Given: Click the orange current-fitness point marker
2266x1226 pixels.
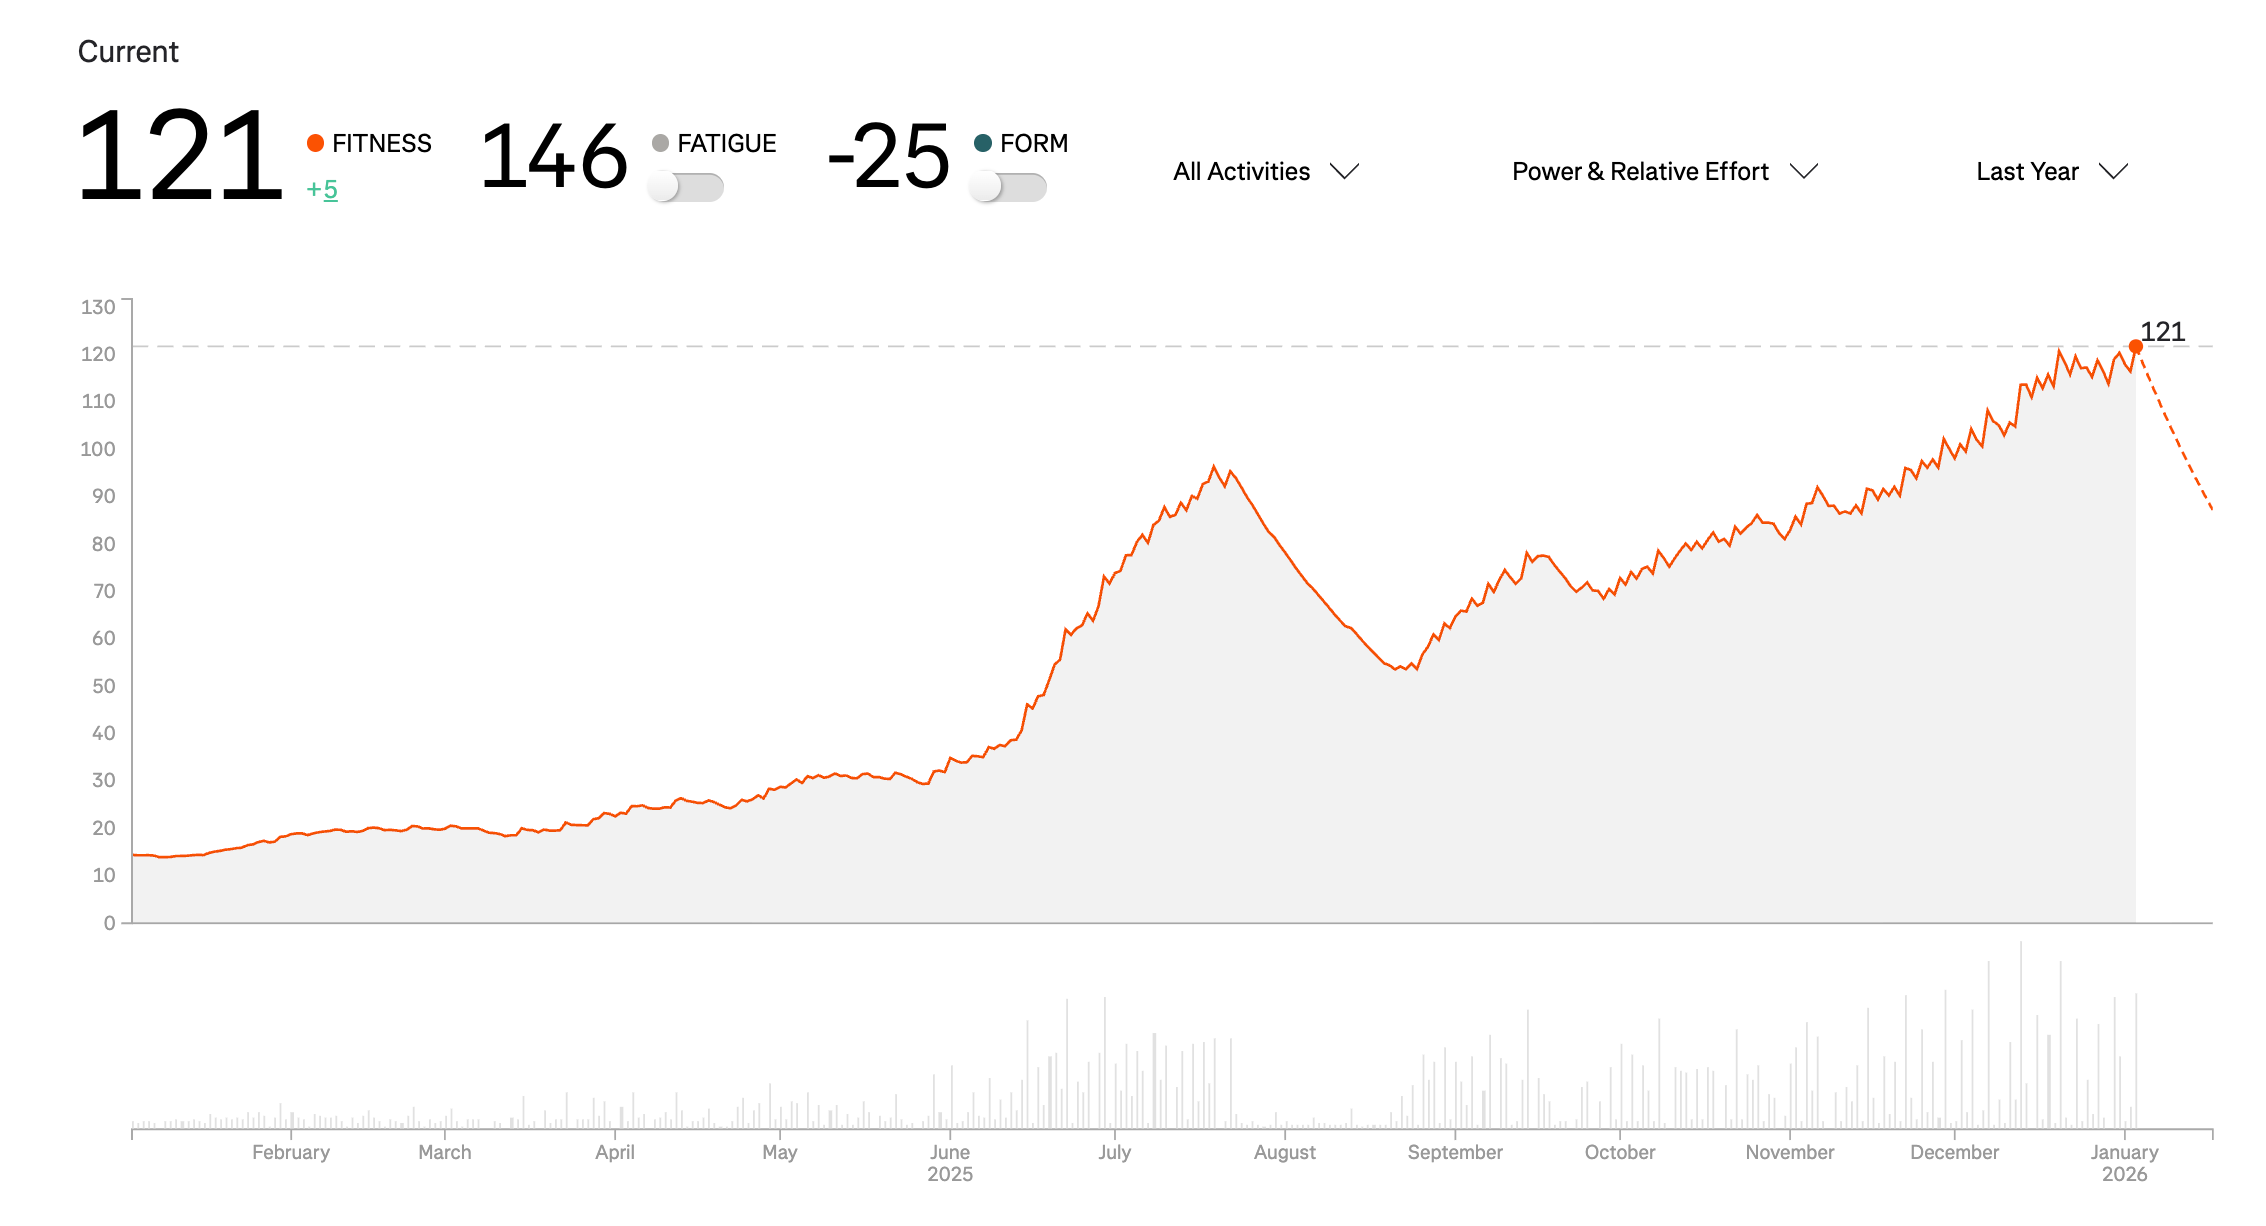Looking at the screenshot, I should tap(2135, 347).
